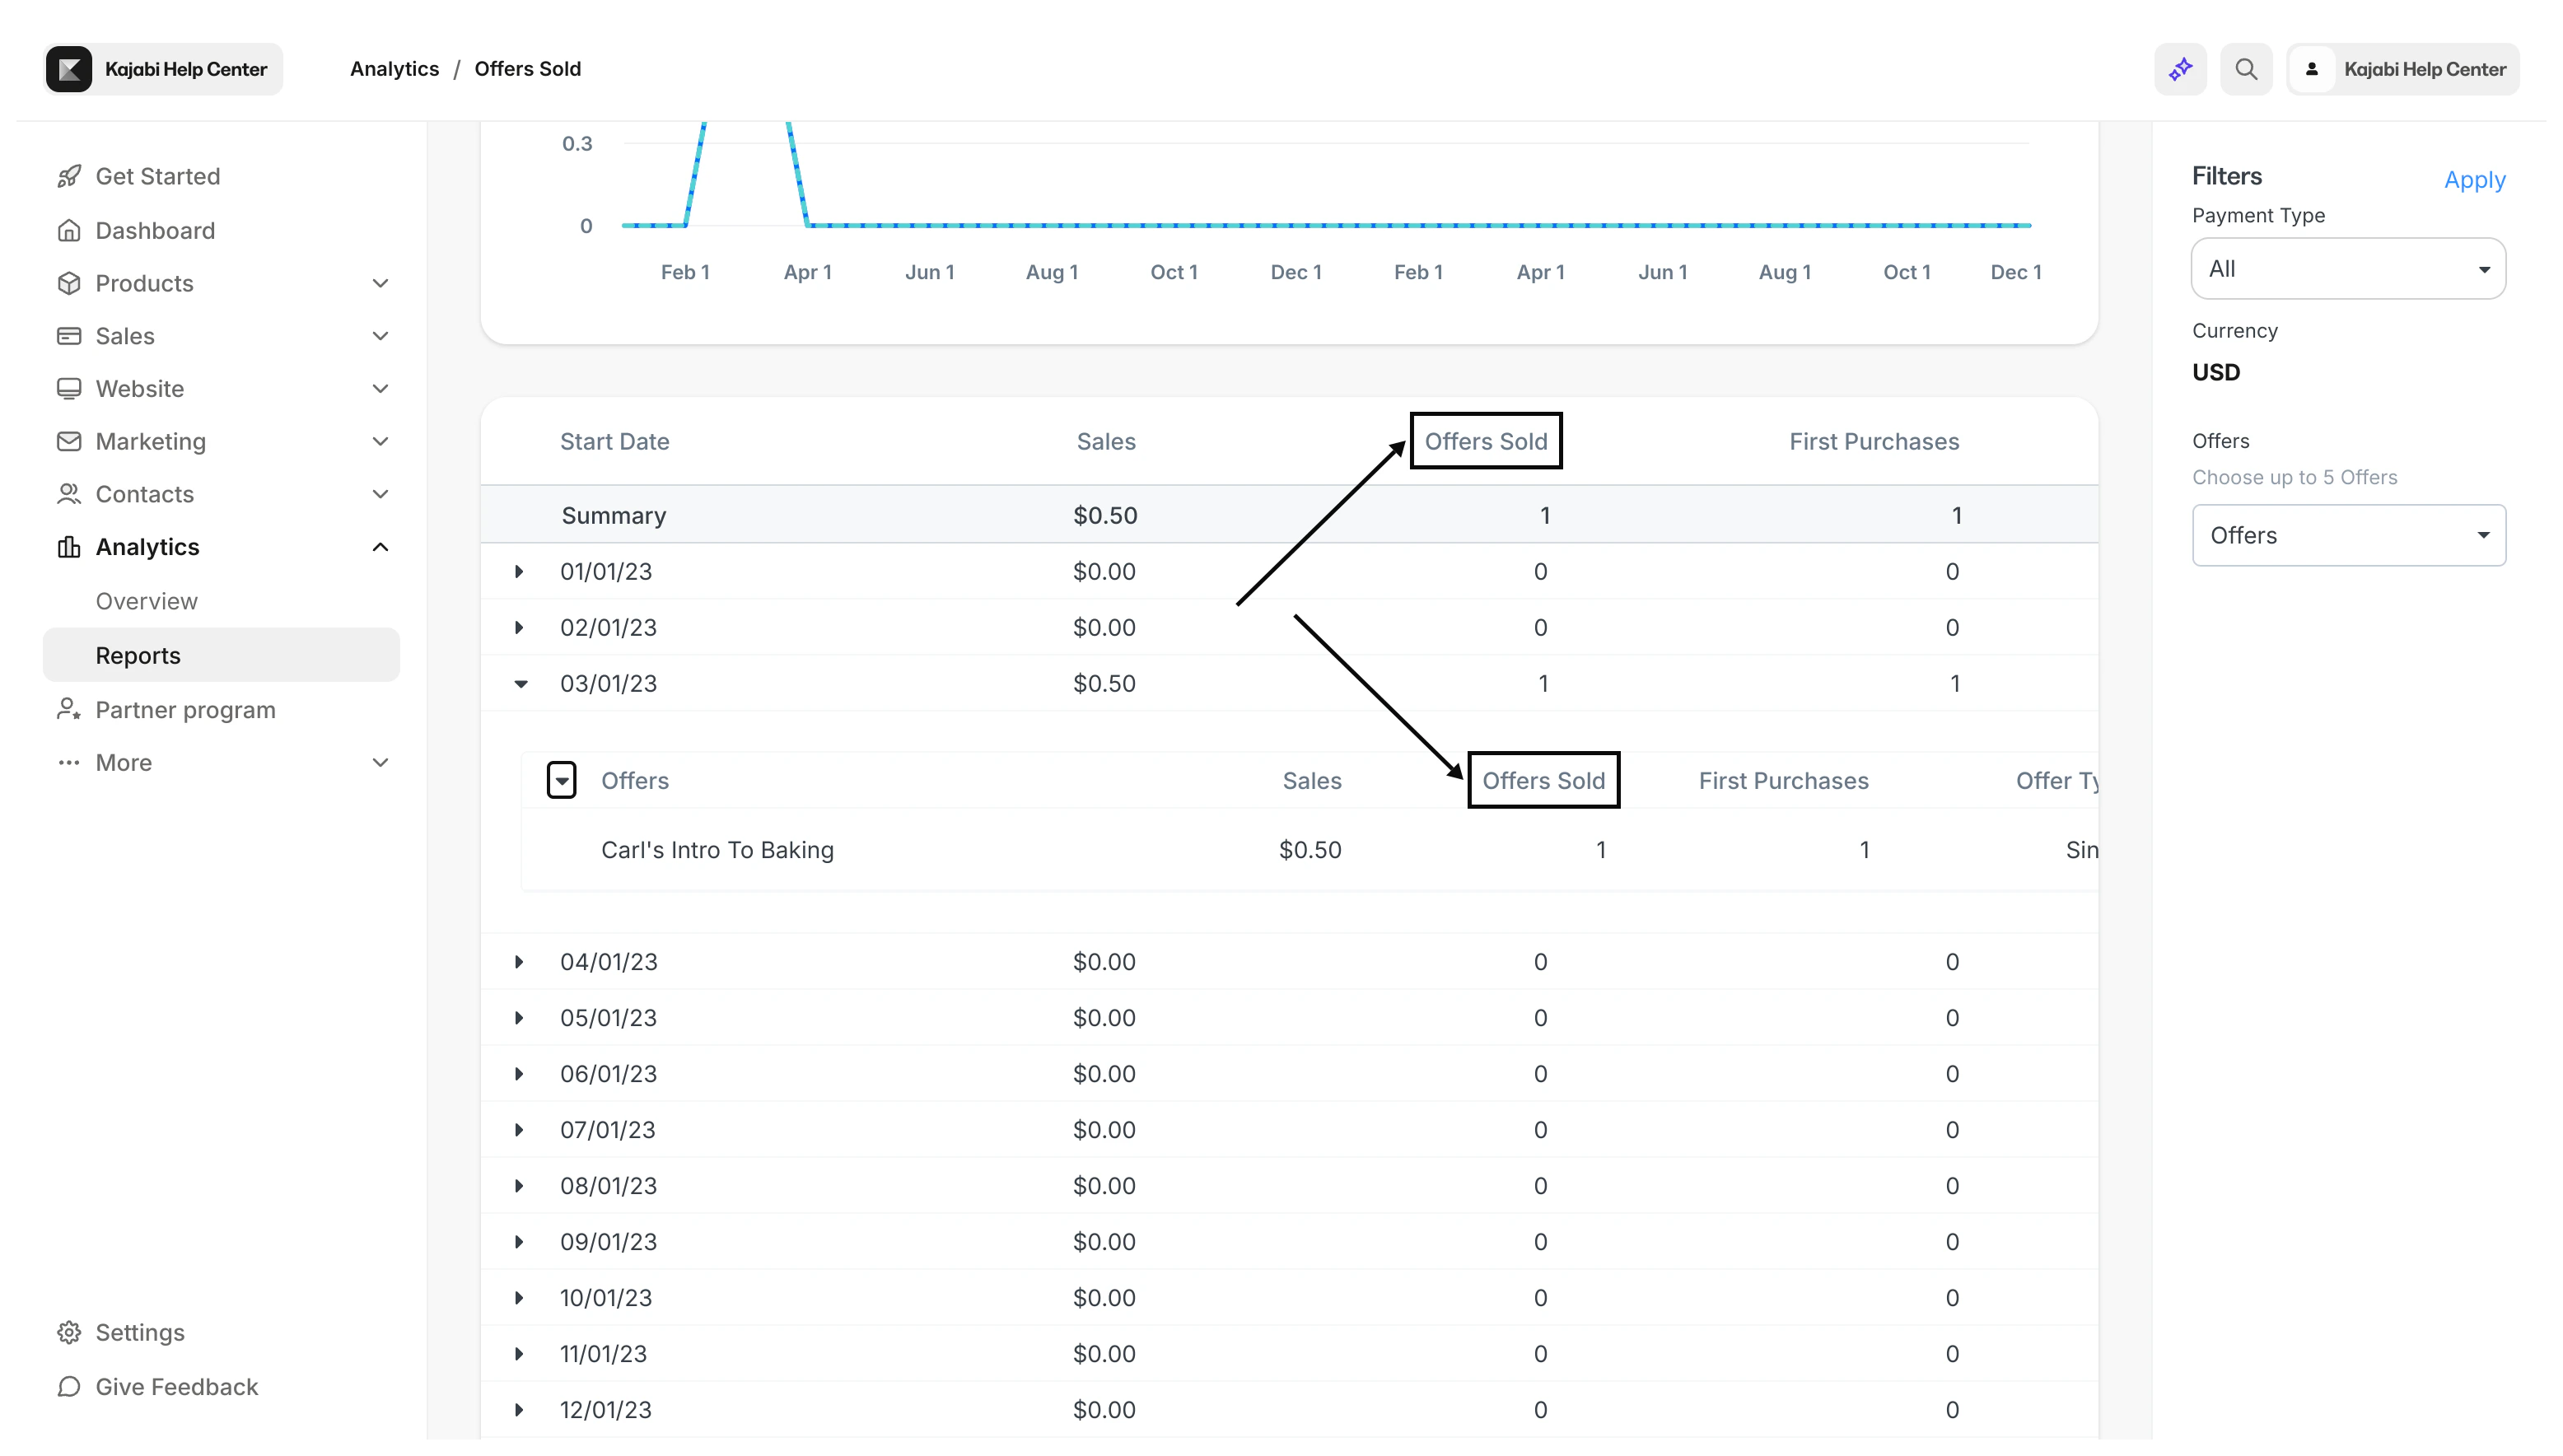This screenshot has width=2563, height=1456.
Task: Click the Apply filters link
Action: tap(2474, 180)
